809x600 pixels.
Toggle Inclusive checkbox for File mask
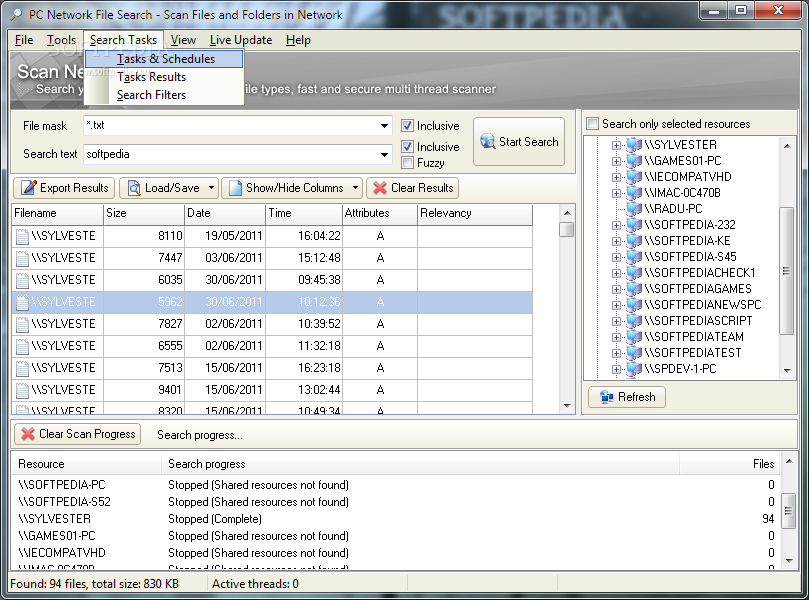[407, 125]
